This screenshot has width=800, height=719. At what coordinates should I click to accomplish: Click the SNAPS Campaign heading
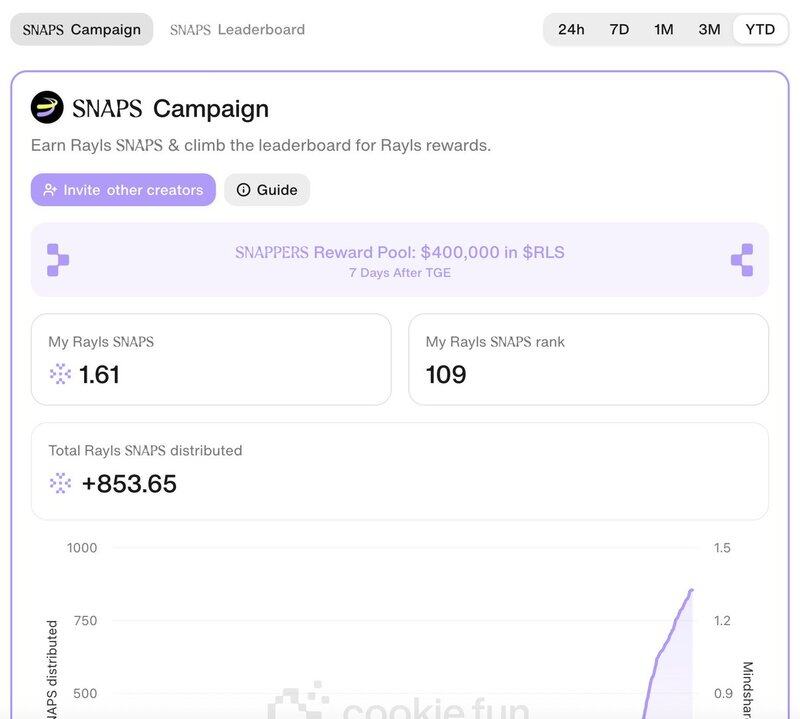pyautogui.click(x=170, y=109)
